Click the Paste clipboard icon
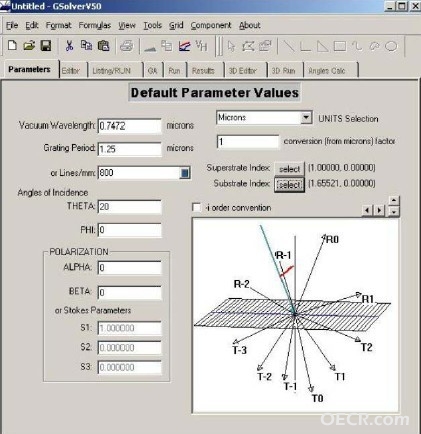 coord(104,45)
